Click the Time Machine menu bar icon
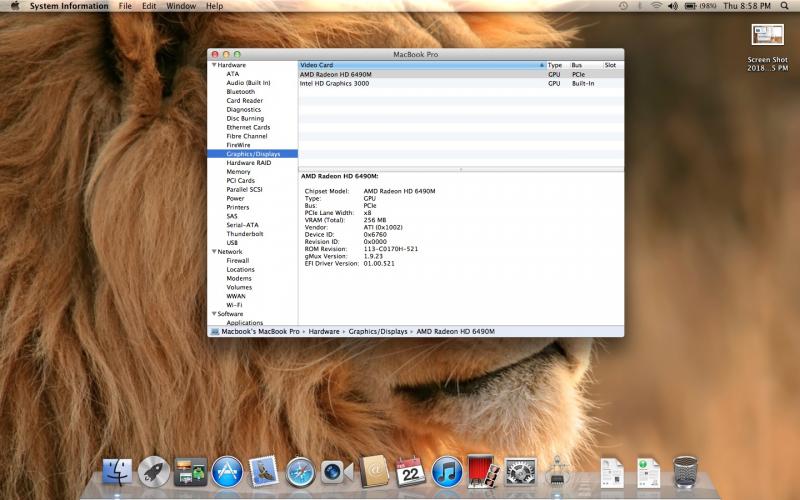Screen dimensions: 800x500 (623, 6)
